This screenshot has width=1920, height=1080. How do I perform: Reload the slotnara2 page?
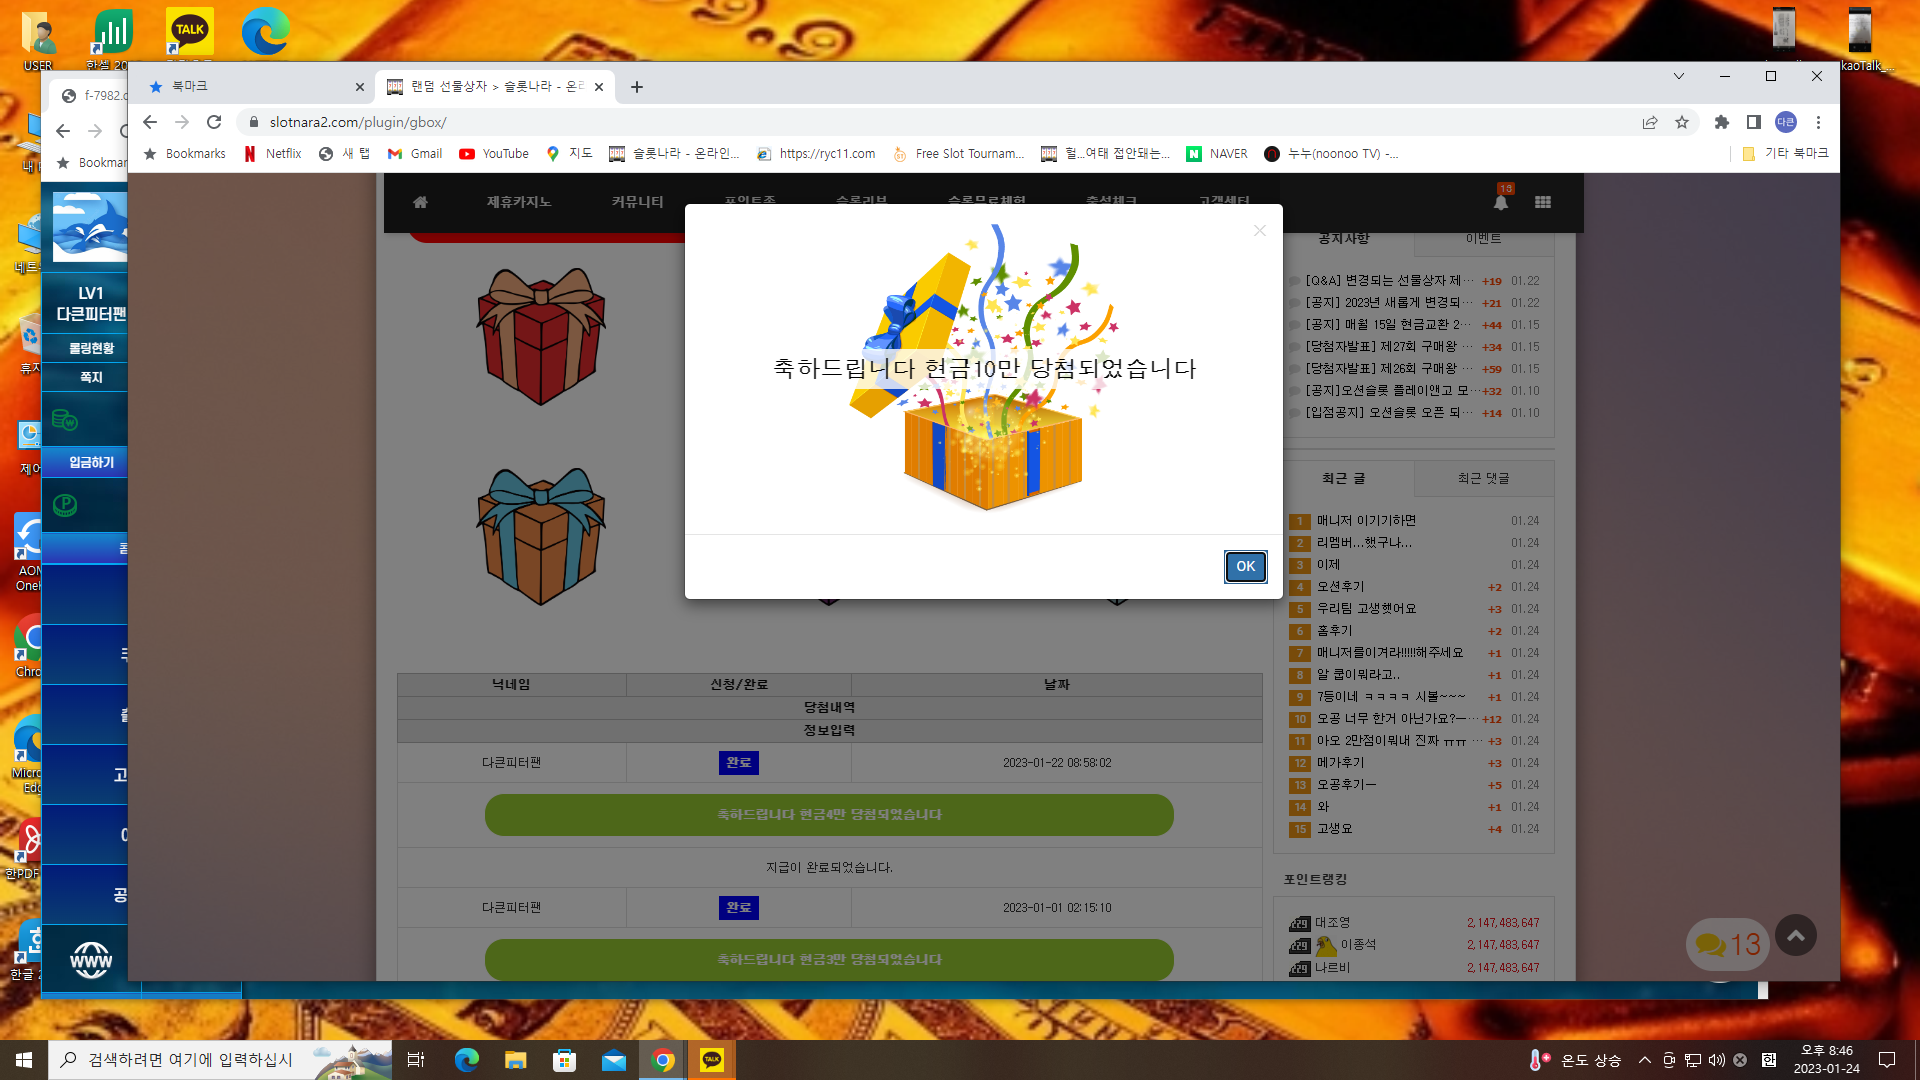pyautogui.click(x=214, y=122)
